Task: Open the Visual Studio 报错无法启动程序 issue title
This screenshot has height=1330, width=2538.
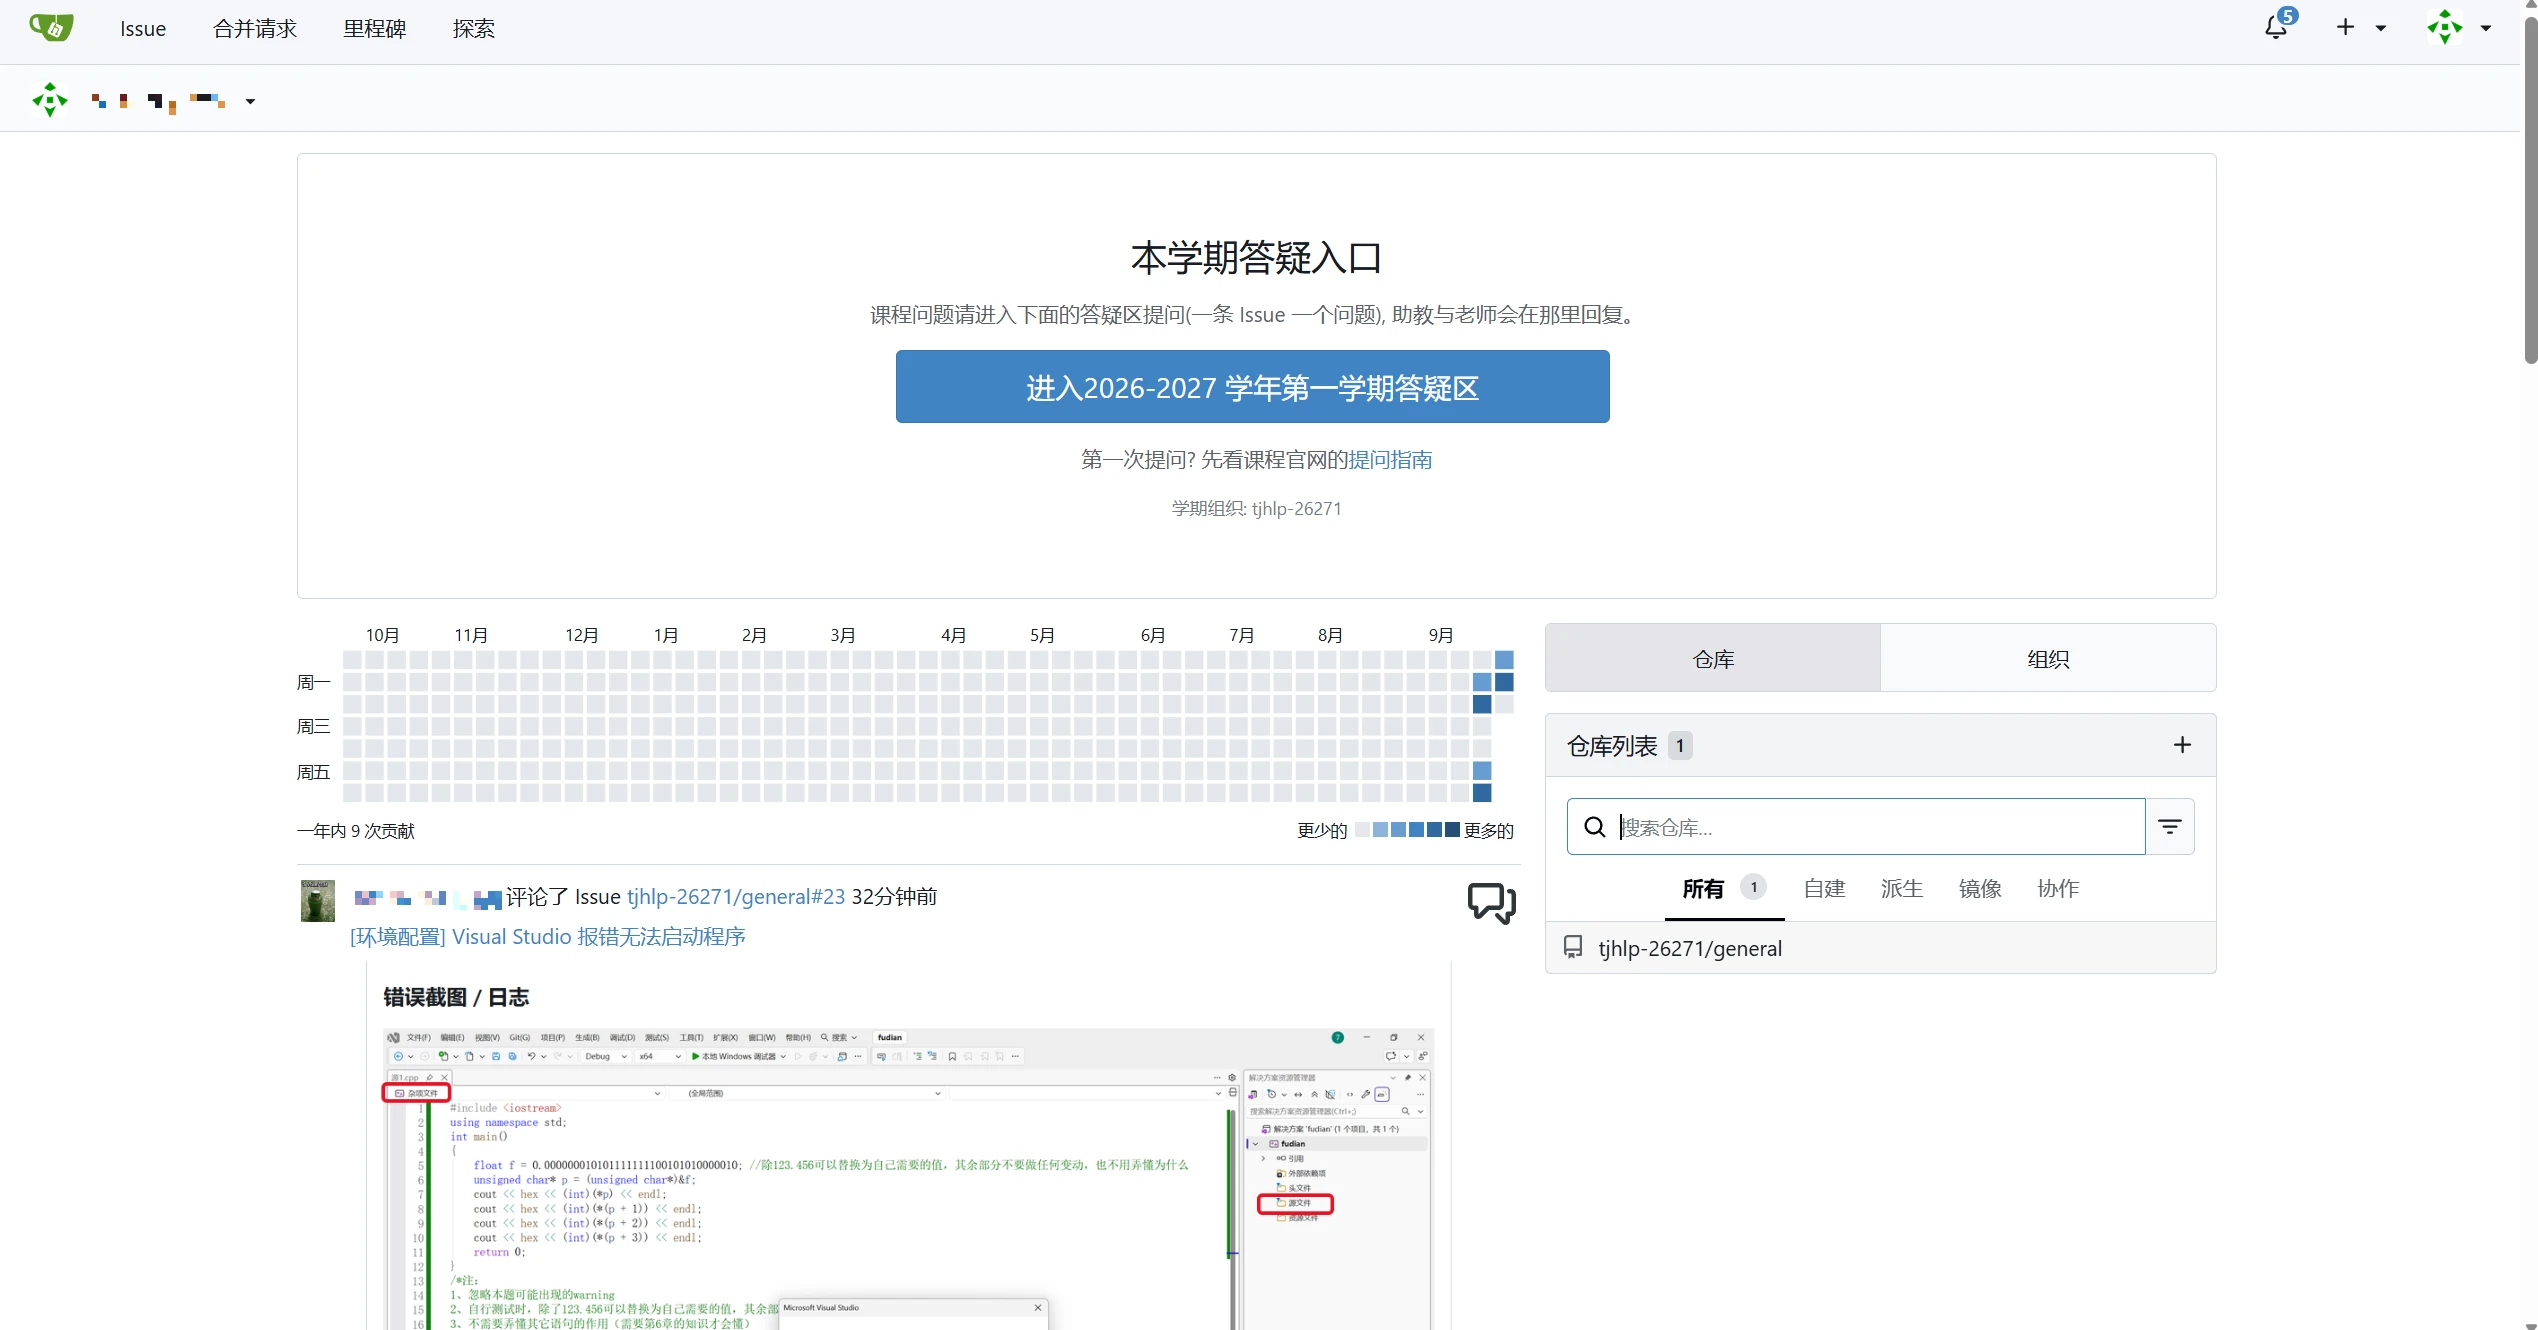Action: (x=548, y=937)
